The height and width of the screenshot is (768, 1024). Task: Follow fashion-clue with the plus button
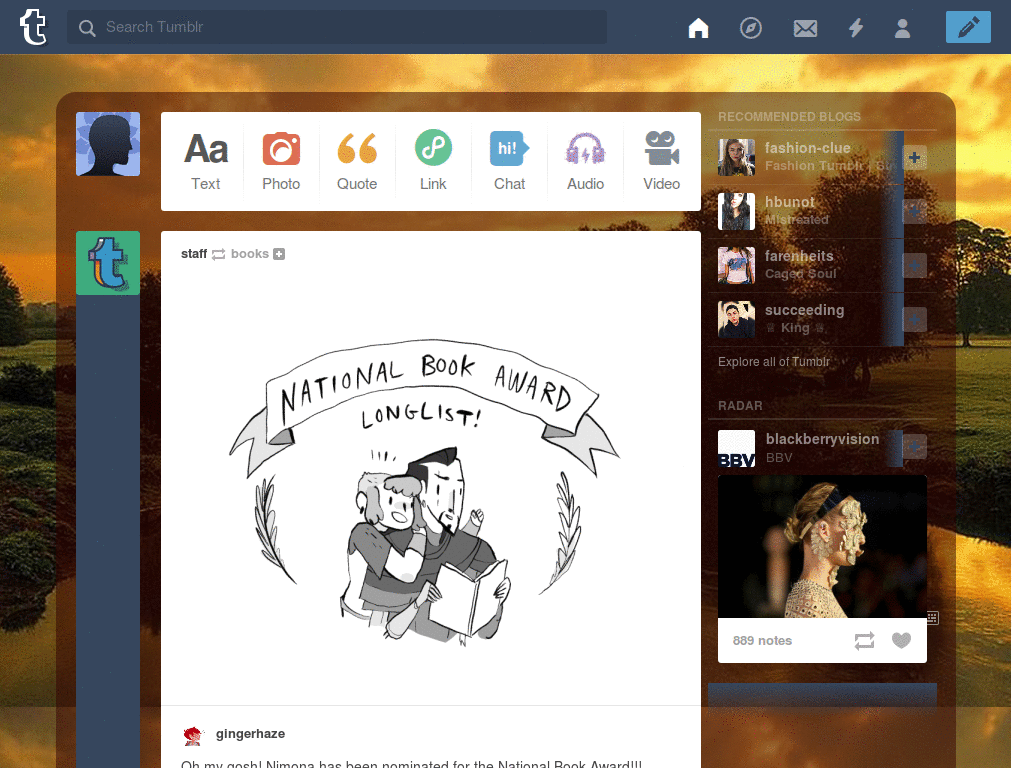[x=914, y=157]
